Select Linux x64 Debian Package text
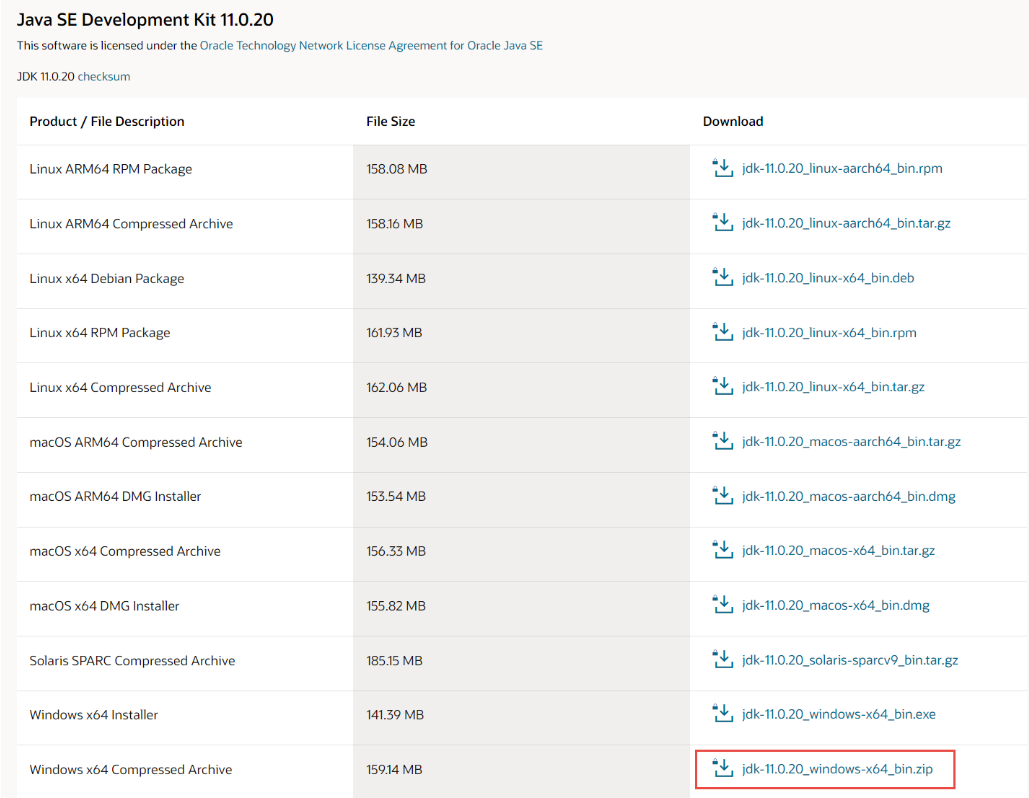 pos(107,278)
